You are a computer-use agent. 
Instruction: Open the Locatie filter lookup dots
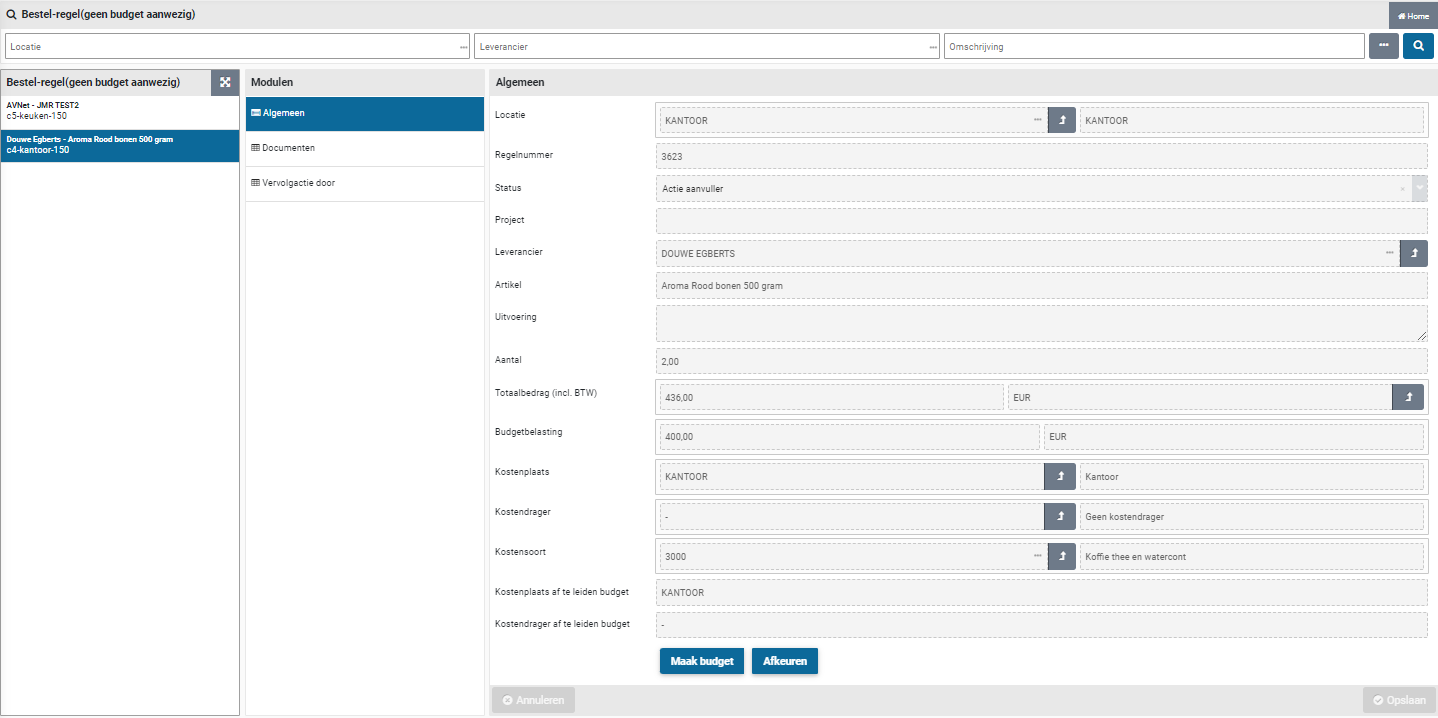(463, 47)
